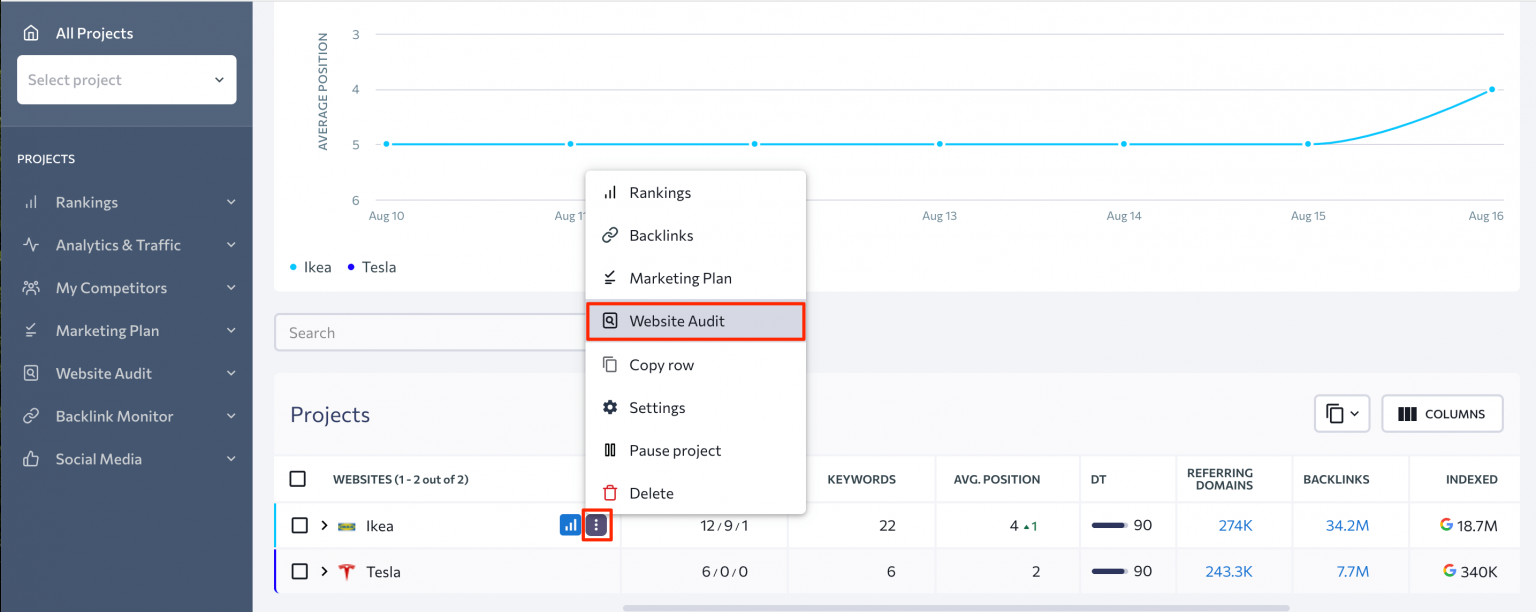
Task: Click the Tesla logo icon in projects table
Action: tap(347, 572)
